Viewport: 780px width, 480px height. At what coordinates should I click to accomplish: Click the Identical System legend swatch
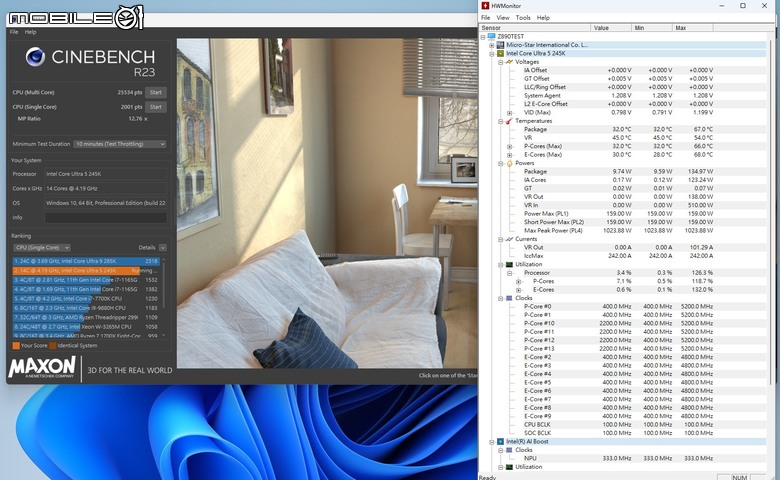(53, 346)
